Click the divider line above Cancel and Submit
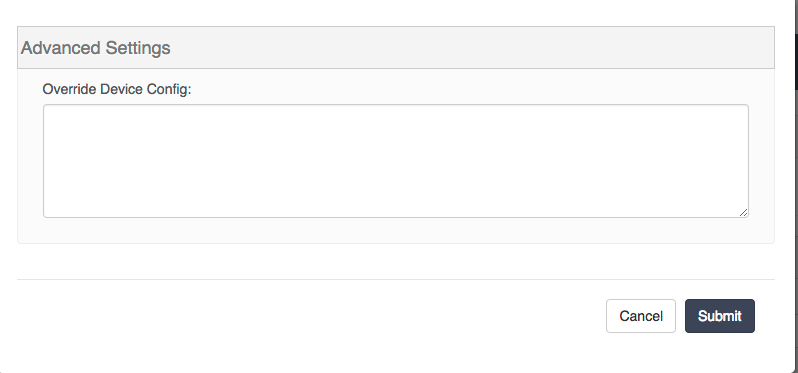Image resolution: width=798 pixels, height=373 pixels. tap(396, 279)
